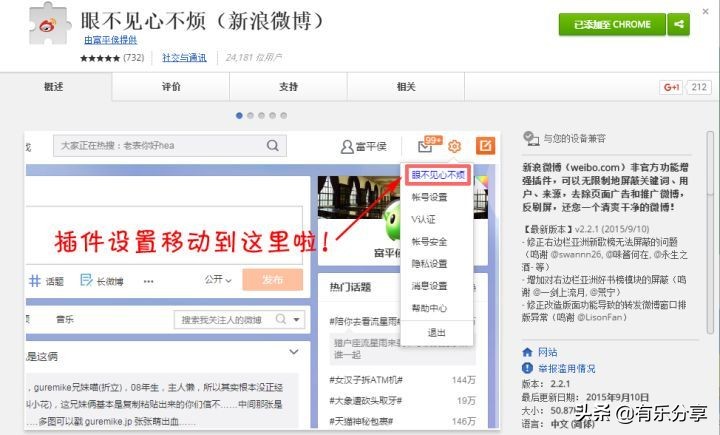This screenshot has height=435, width=720.
Task: Click the magnifier icon in the followed-posts search
Action: pos(281,319)
